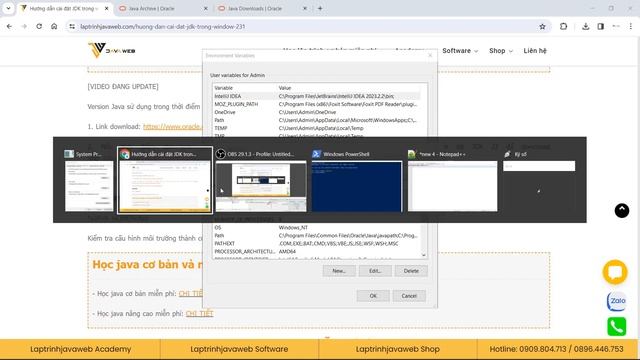This screenshot has width=640, height=360.
Task: Close the Environment Variables dialog
Action: (430, 55)
